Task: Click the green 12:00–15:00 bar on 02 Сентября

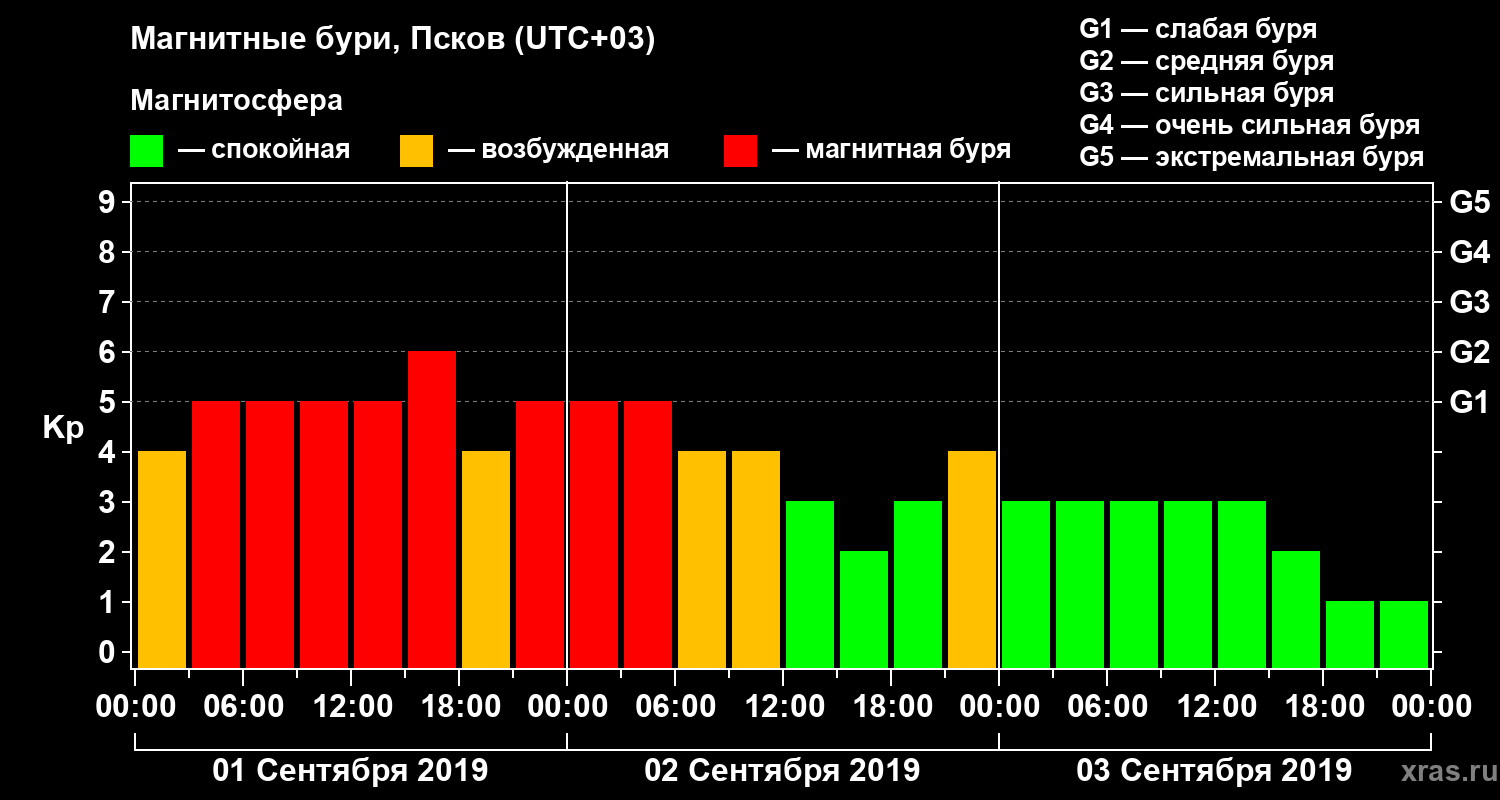Action: click(x=810, y=584)
